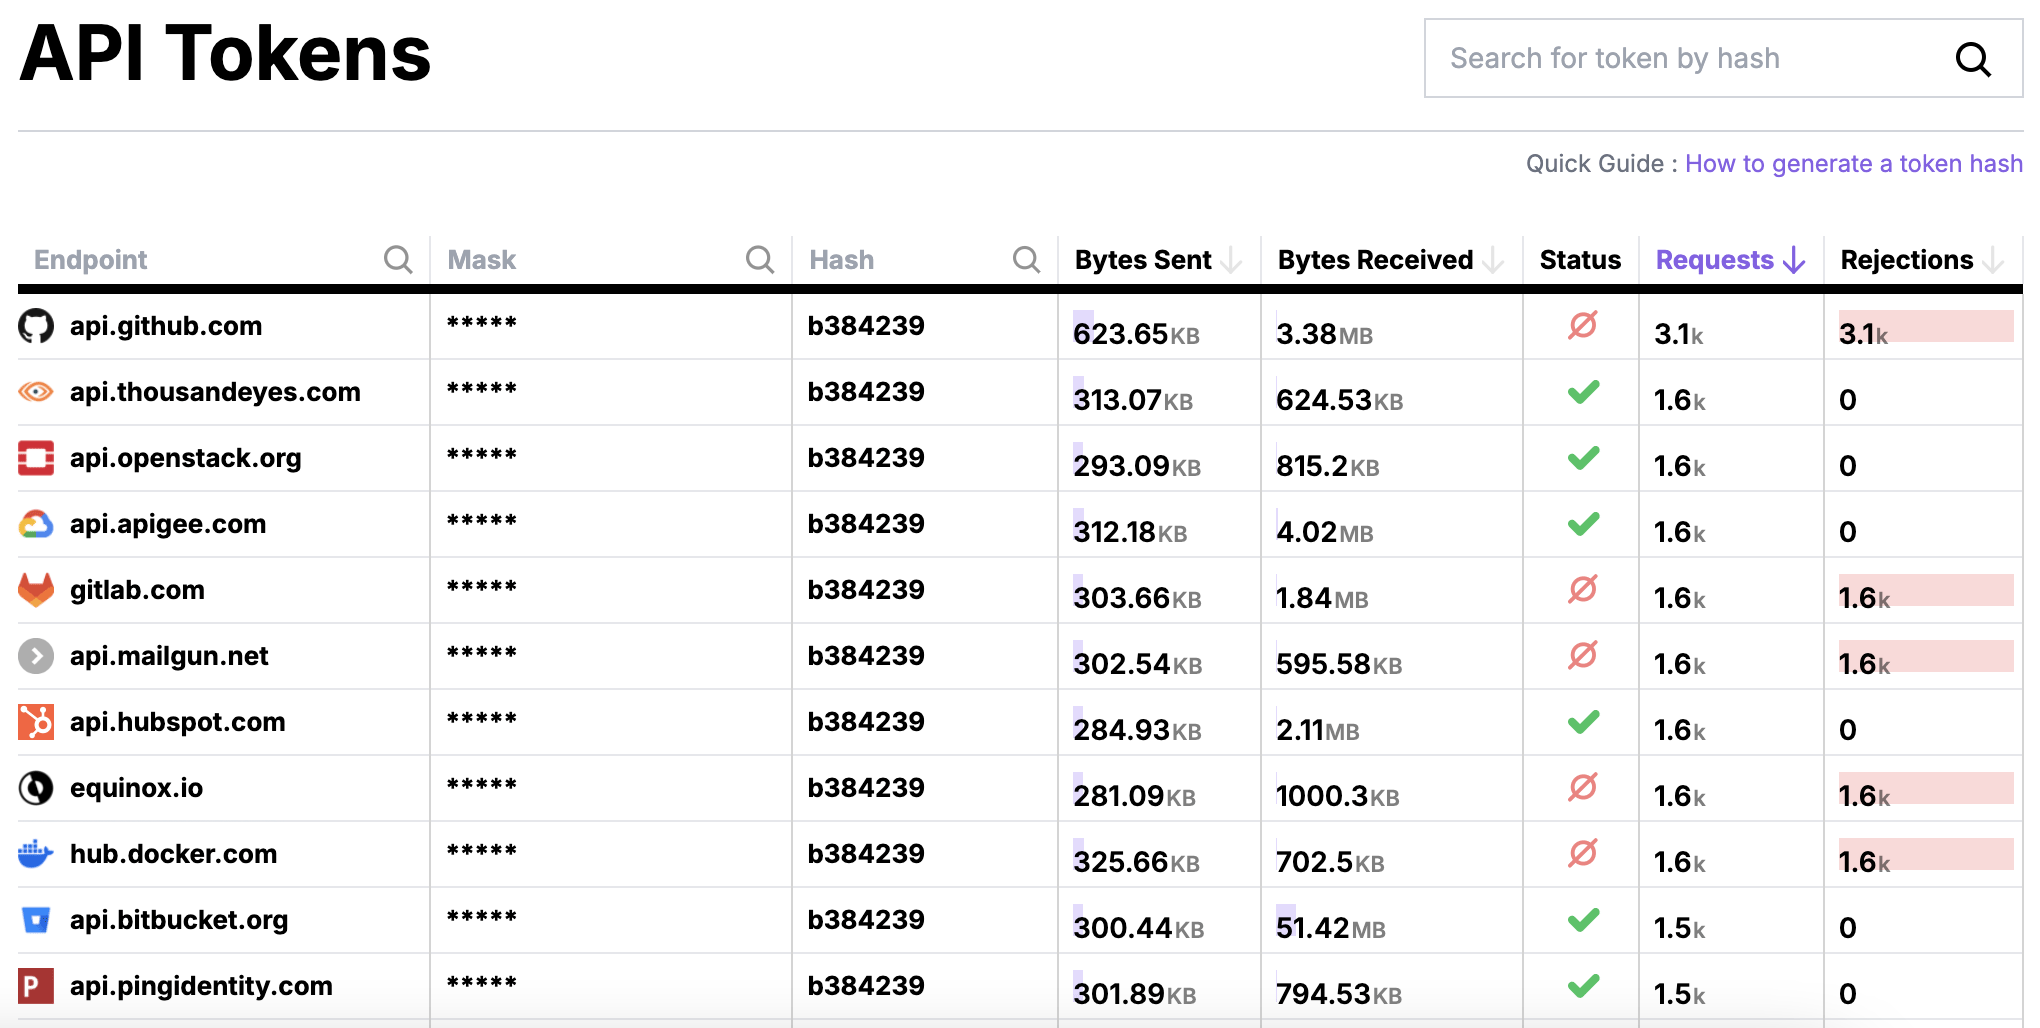Open the Mask column filter search icon

point(760,260)
